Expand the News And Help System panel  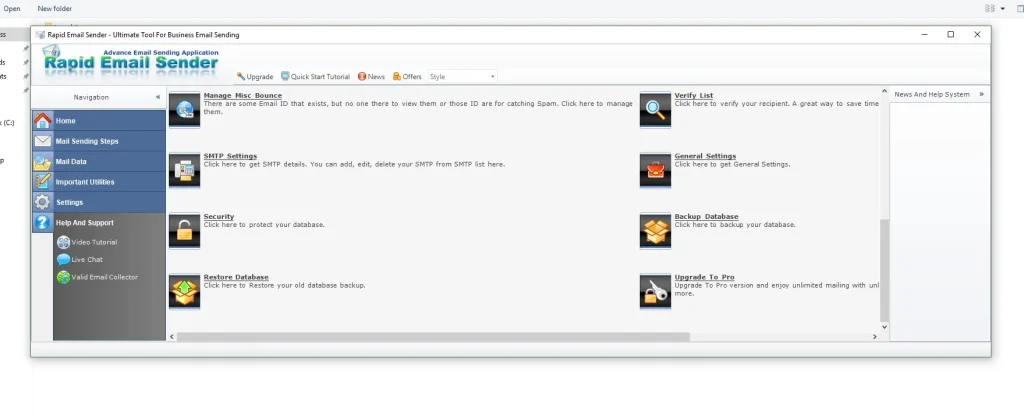click(x=981, y=94)
